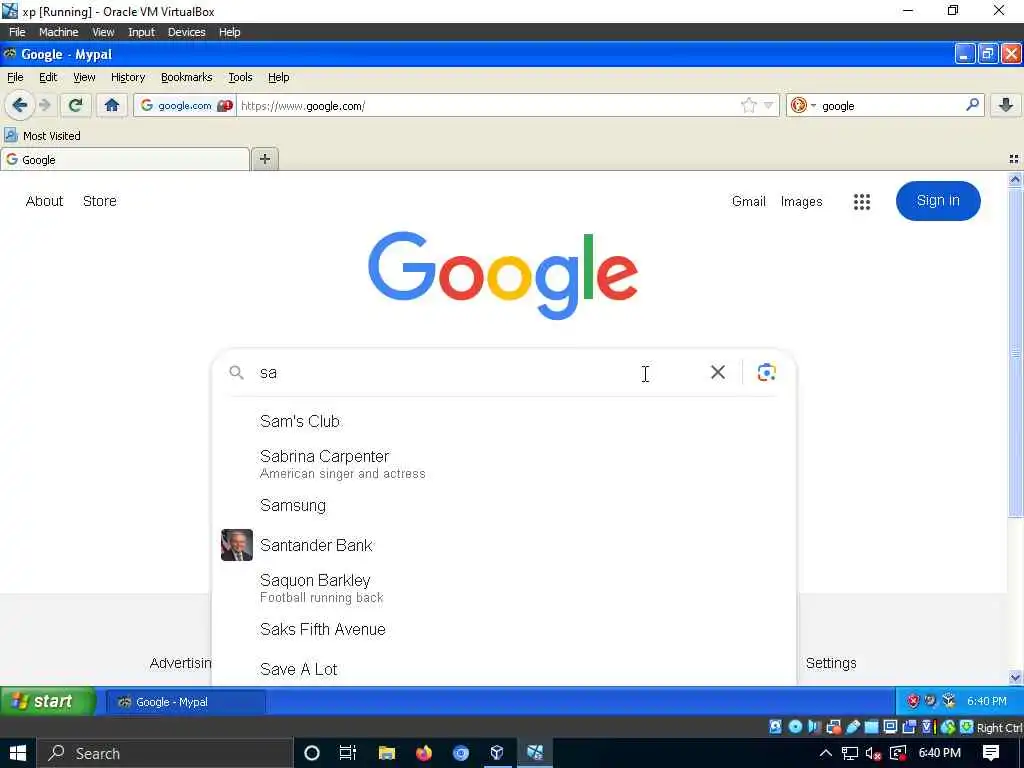Open the URL history dropdown arrow
The height and width of the screenshot is (768, 1024).
769,105
